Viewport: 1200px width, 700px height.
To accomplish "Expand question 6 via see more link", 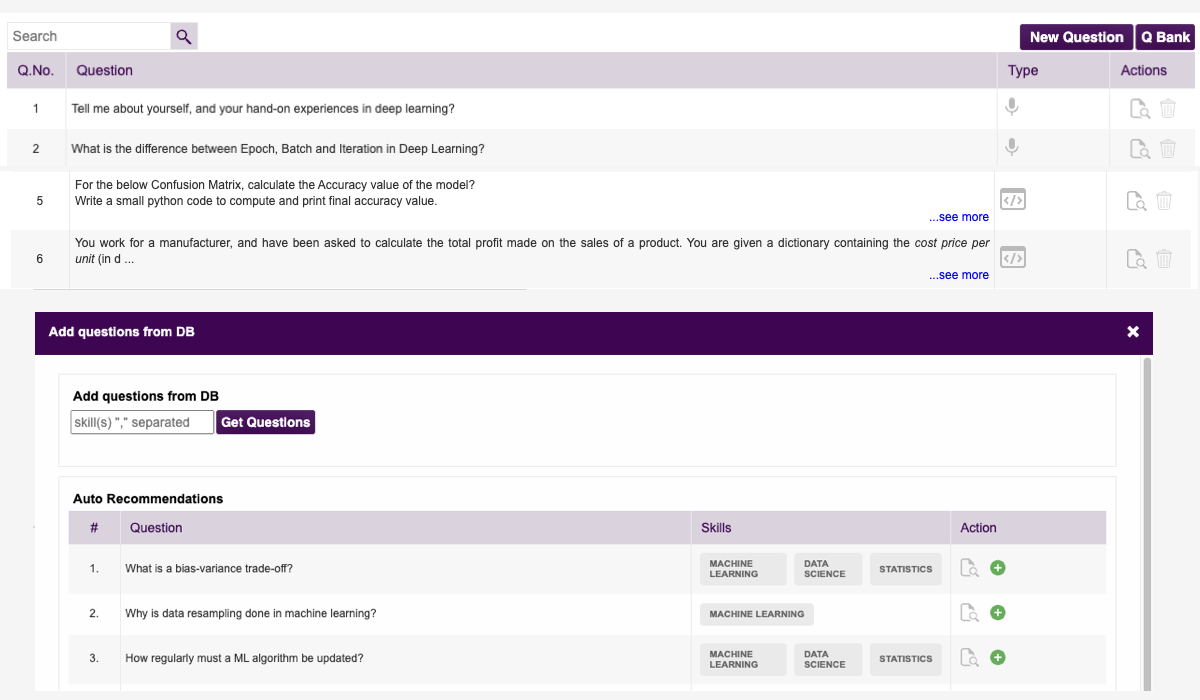I will coord(958,275).
